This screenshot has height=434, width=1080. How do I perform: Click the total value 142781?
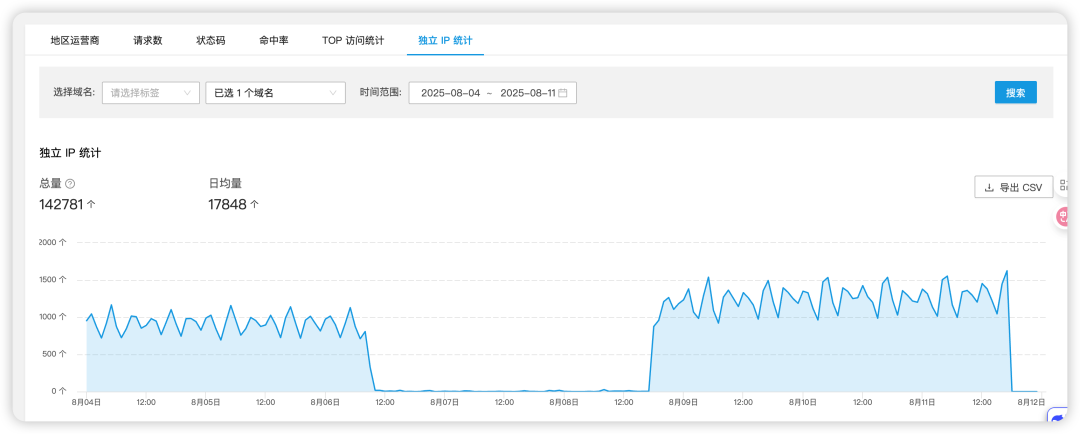(x=63, y=204)
